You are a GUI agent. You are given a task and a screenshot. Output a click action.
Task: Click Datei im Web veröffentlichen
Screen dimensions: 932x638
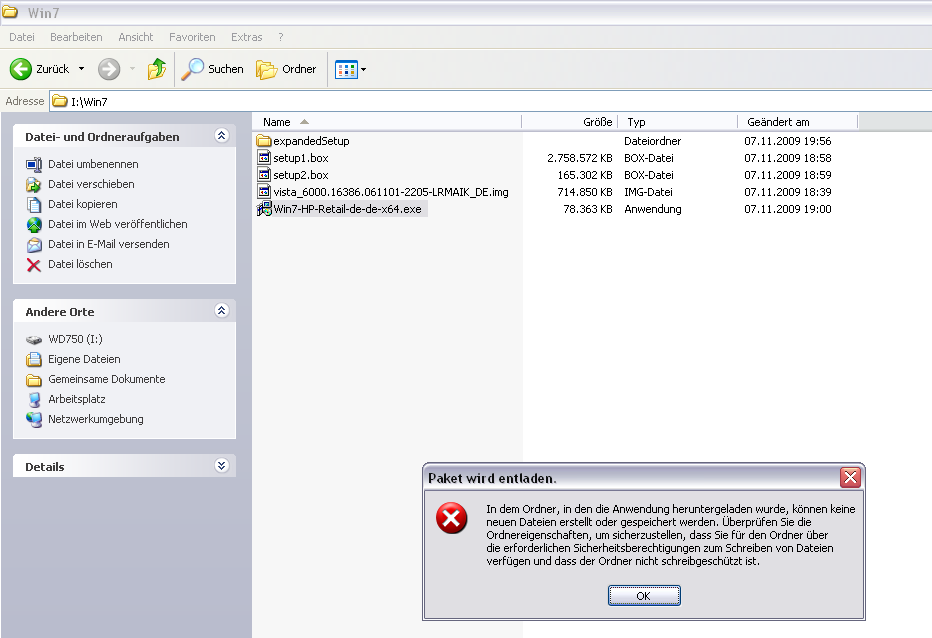[x=118, y=224]
